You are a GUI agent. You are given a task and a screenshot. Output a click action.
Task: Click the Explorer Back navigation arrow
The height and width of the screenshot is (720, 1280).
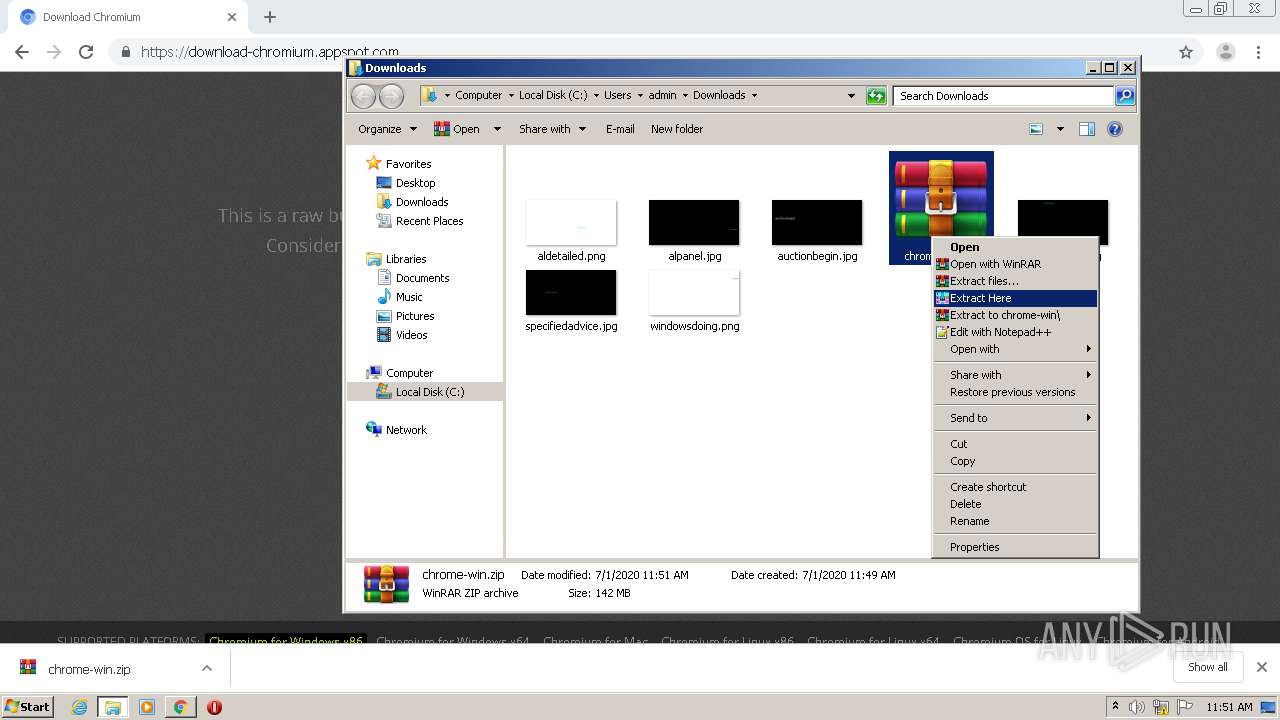(x=363, y=96)
